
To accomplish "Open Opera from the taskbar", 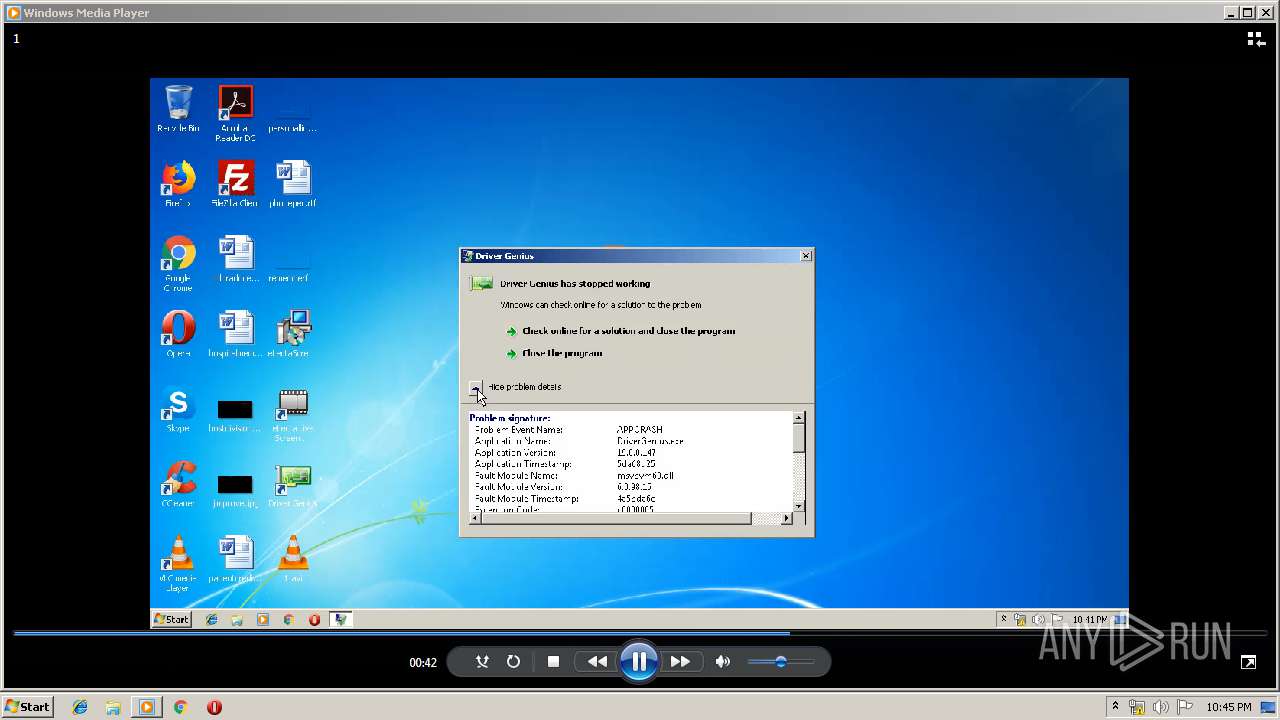I will coord(214,707).
